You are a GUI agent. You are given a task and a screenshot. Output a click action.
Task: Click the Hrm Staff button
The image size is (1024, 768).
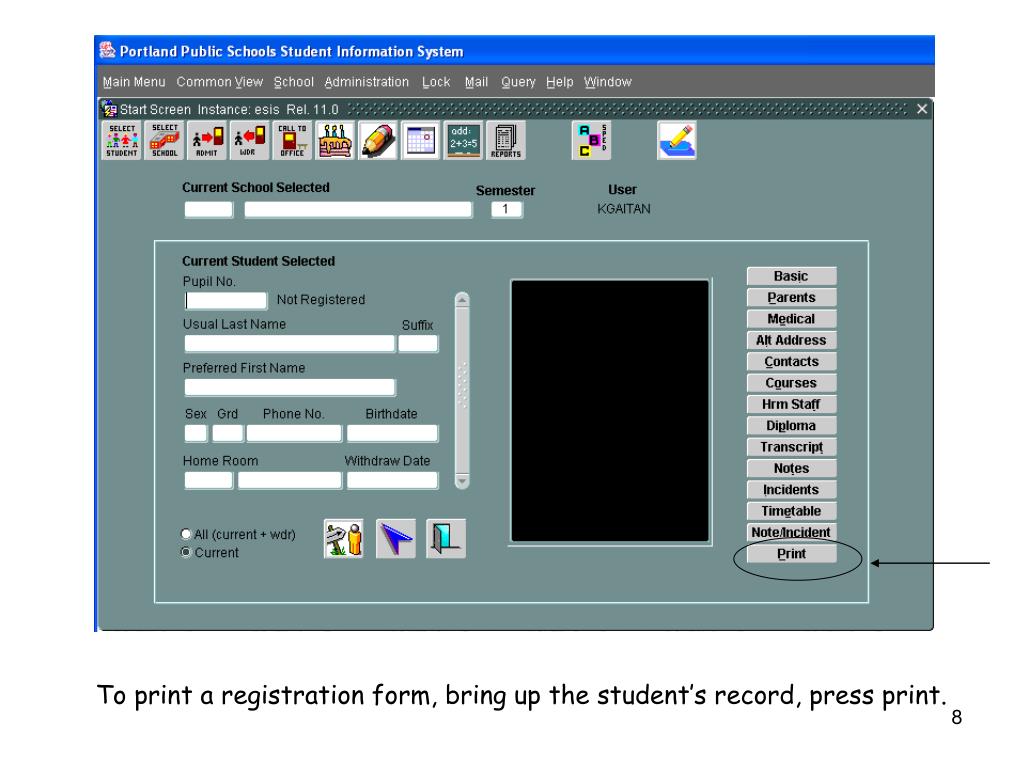[792, 404]
